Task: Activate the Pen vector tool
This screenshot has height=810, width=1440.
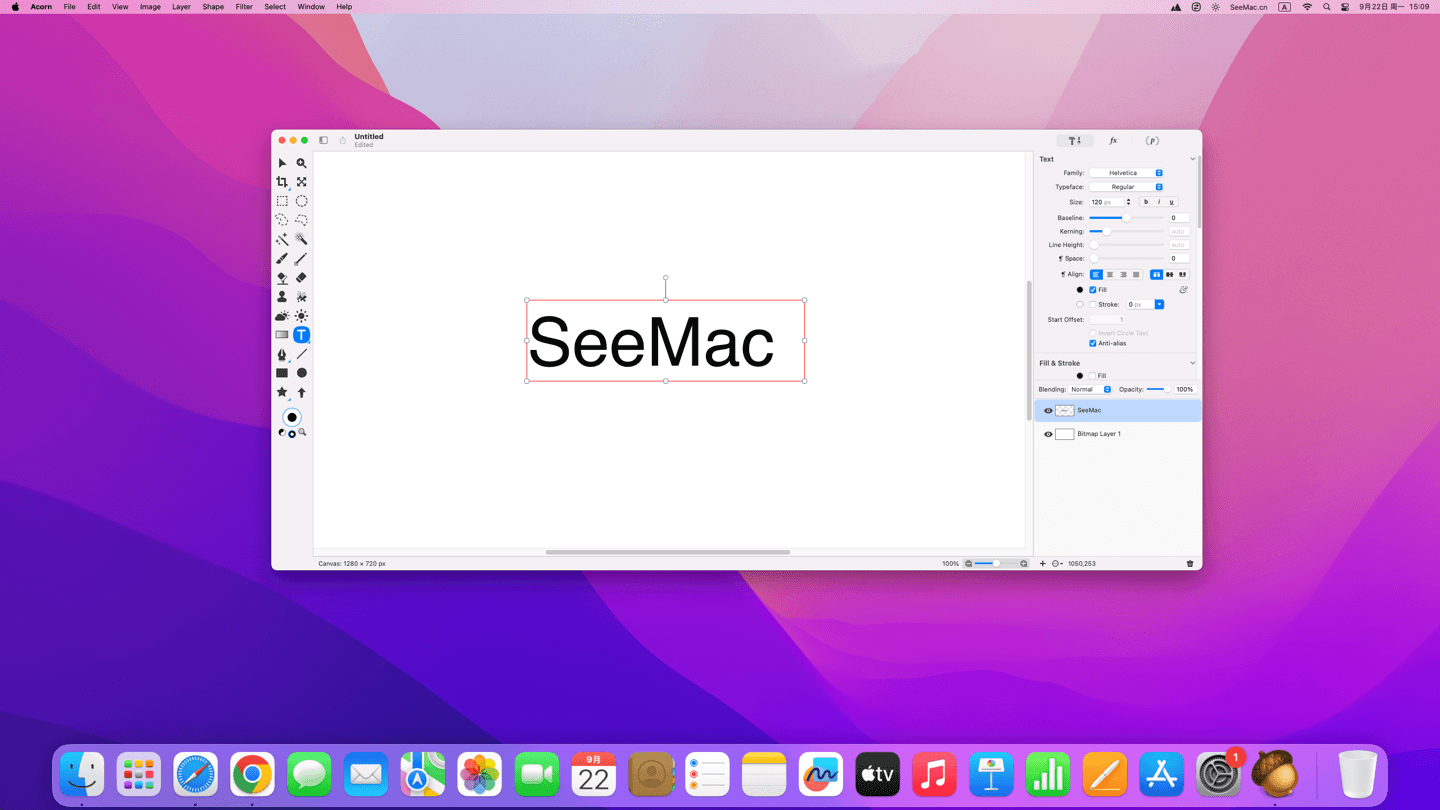Action: point(282,354)
